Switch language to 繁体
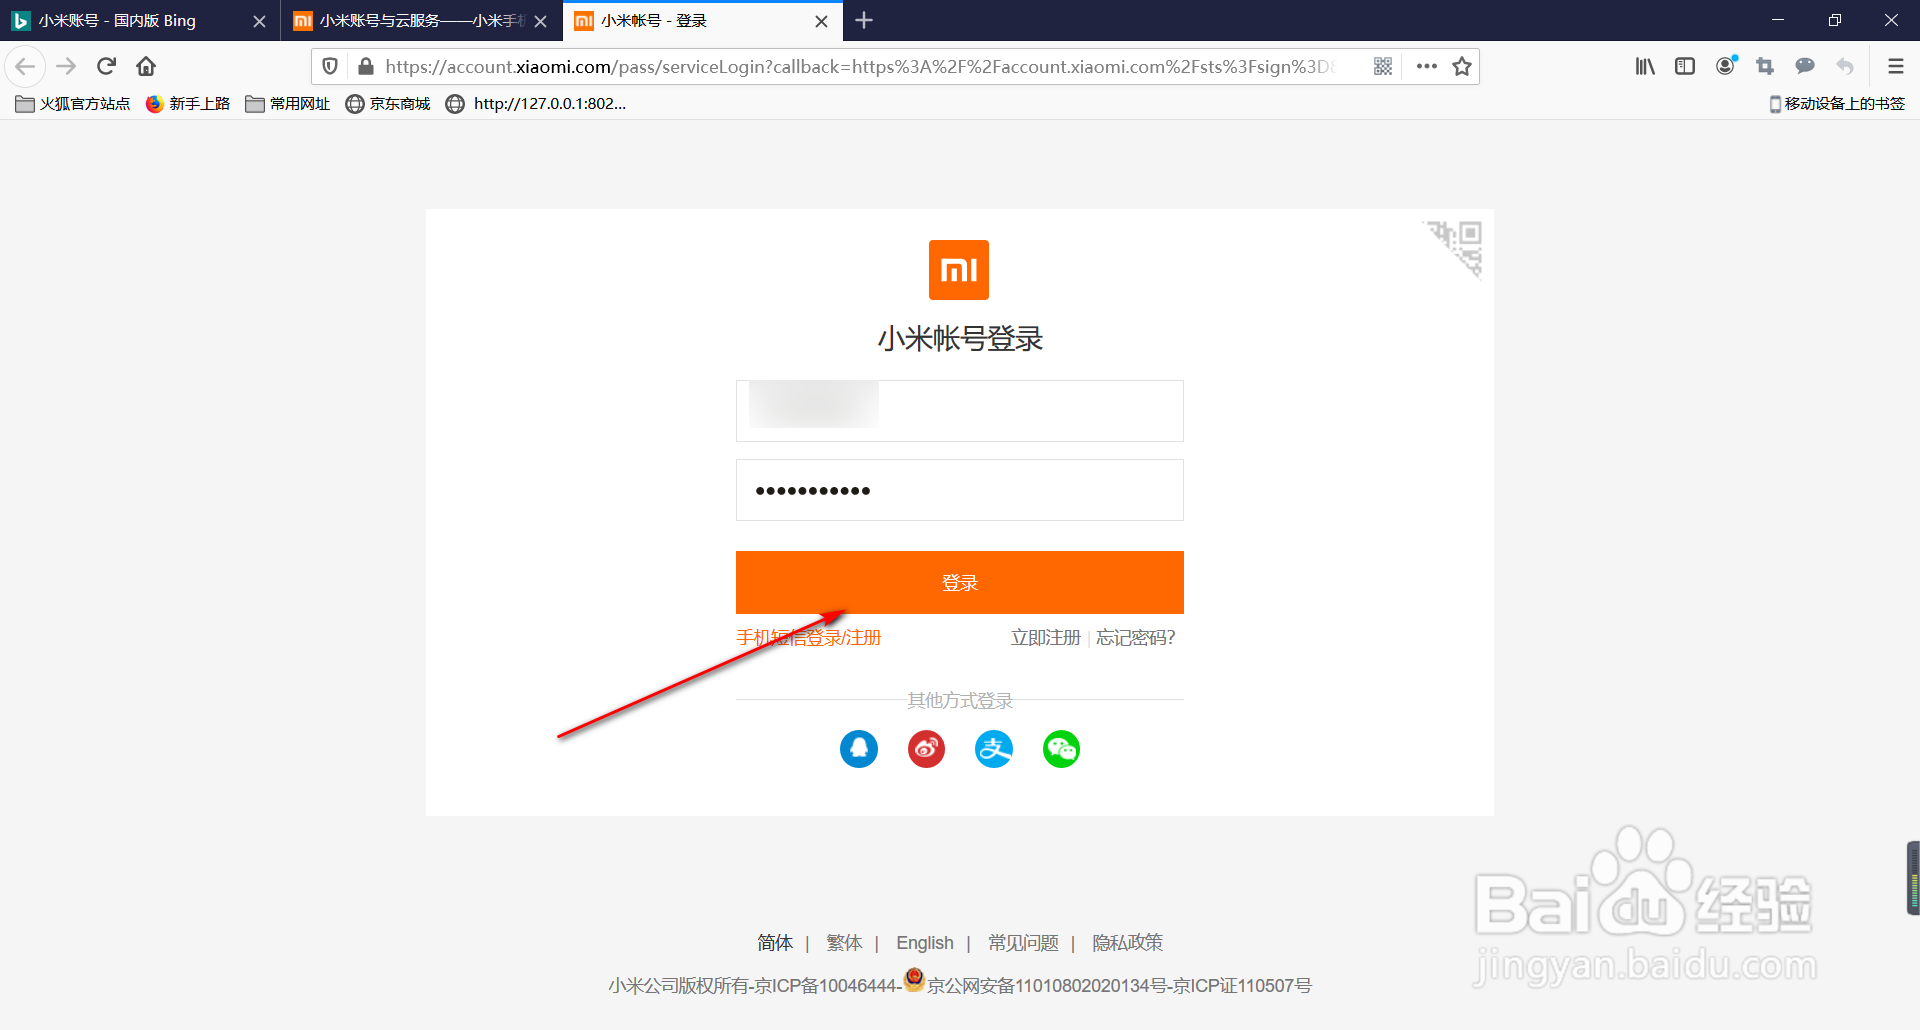Image resolution: width=1920 pixels, height=1030 pixels. 844,943
